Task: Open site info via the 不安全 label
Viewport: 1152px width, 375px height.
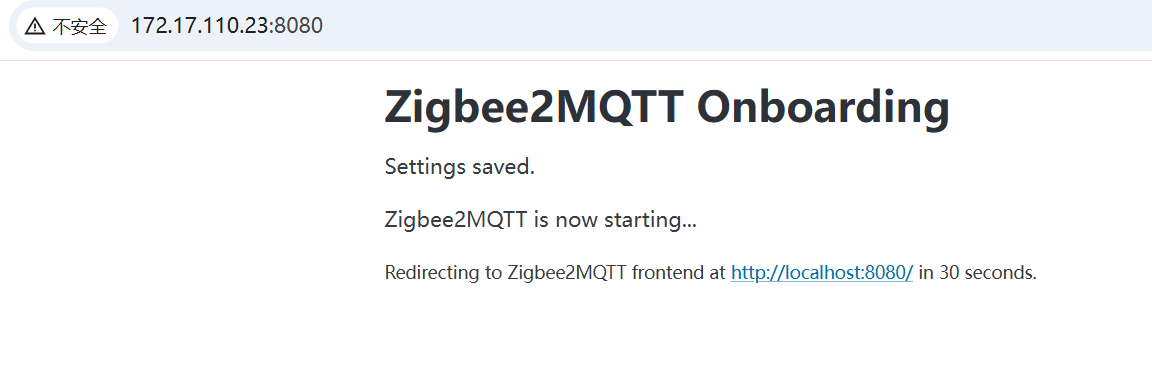Action: [79, 26]
